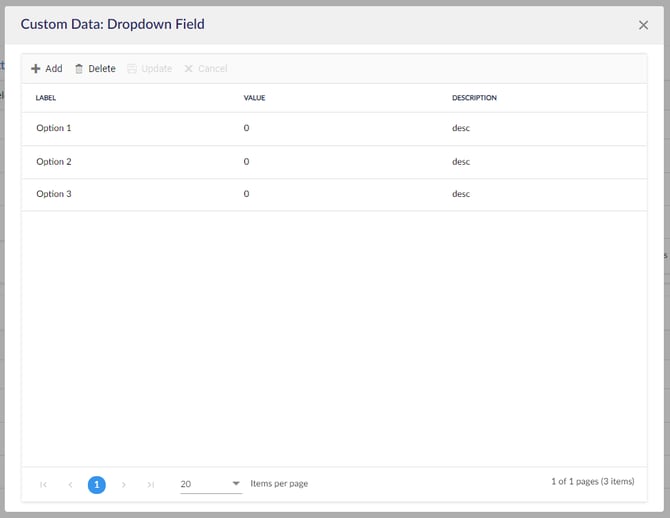Go to previous page arrow

[x=70, y=484]
